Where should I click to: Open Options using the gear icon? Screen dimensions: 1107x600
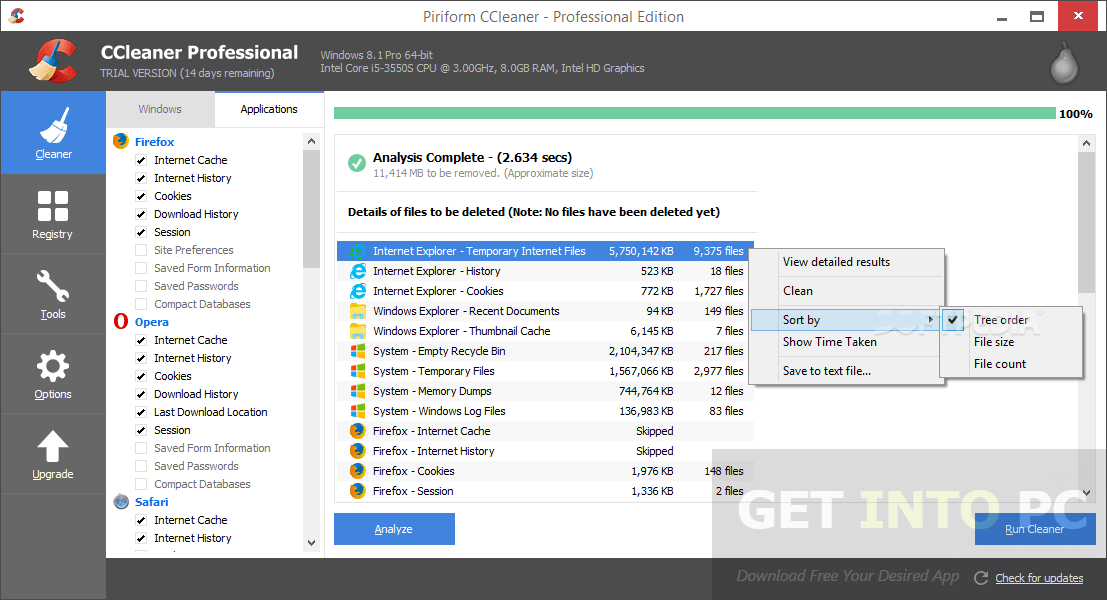pos(53,370)
